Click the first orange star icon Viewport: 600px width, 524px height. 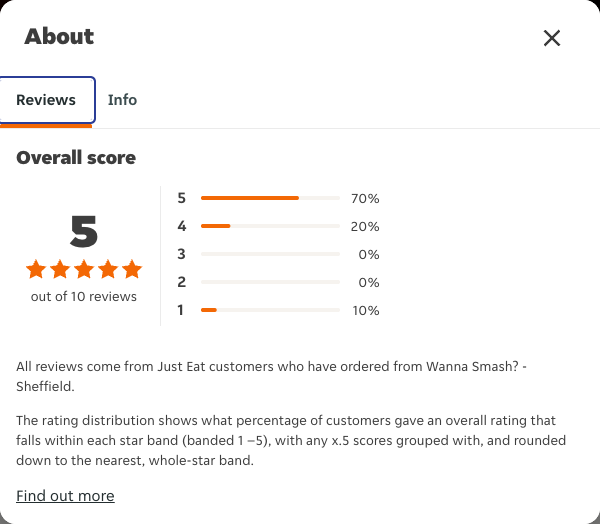[x=36, y=269]
